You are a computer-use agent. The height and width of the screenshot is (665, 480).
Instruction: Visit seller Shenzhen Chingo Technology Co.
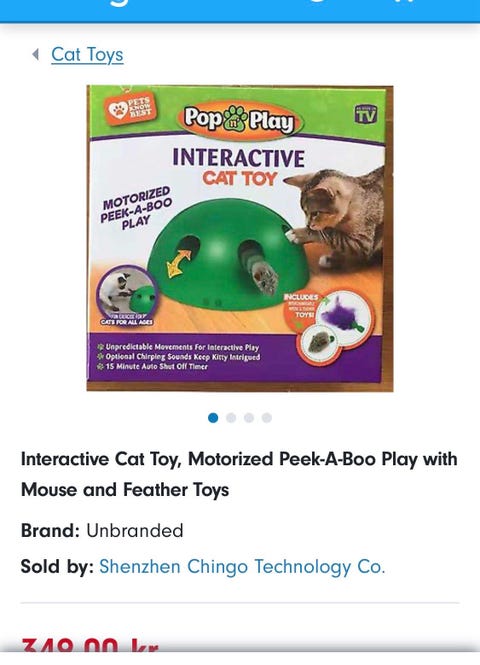(x=242, y=567)
